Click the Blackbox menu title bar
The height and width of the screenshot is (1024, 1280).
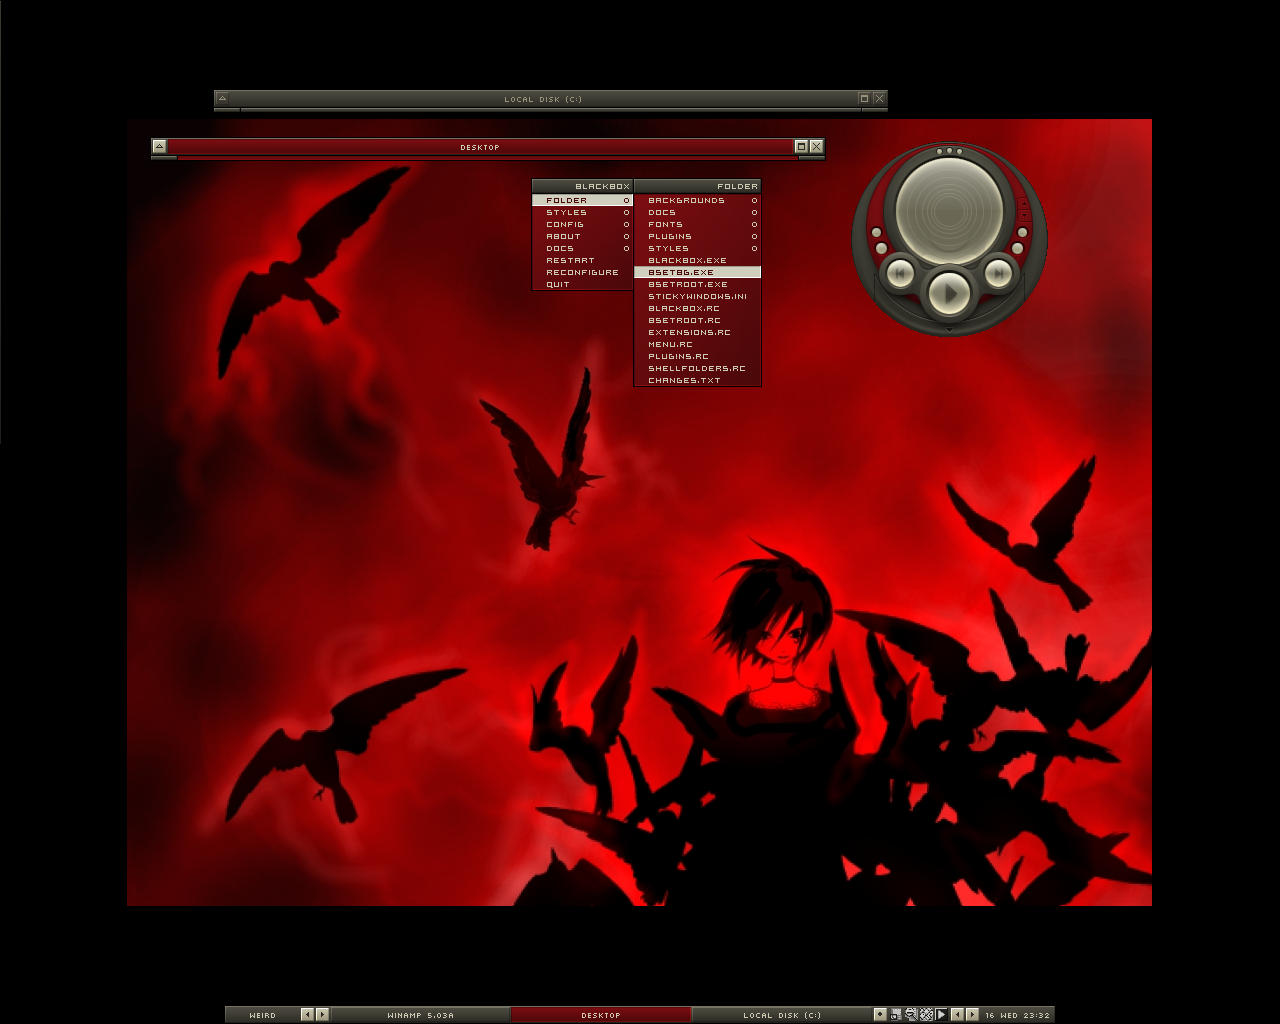[582, 186]
